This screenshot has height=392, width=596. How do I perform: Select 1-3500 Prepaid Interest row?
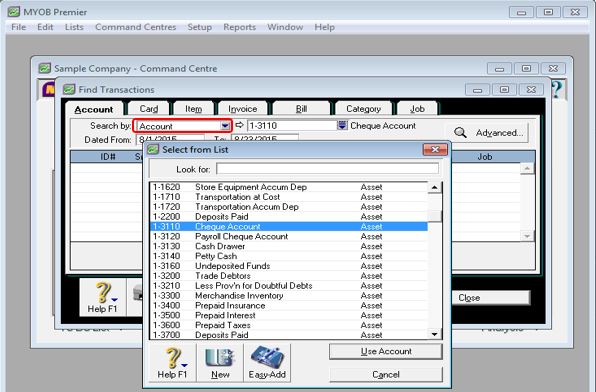289,316
